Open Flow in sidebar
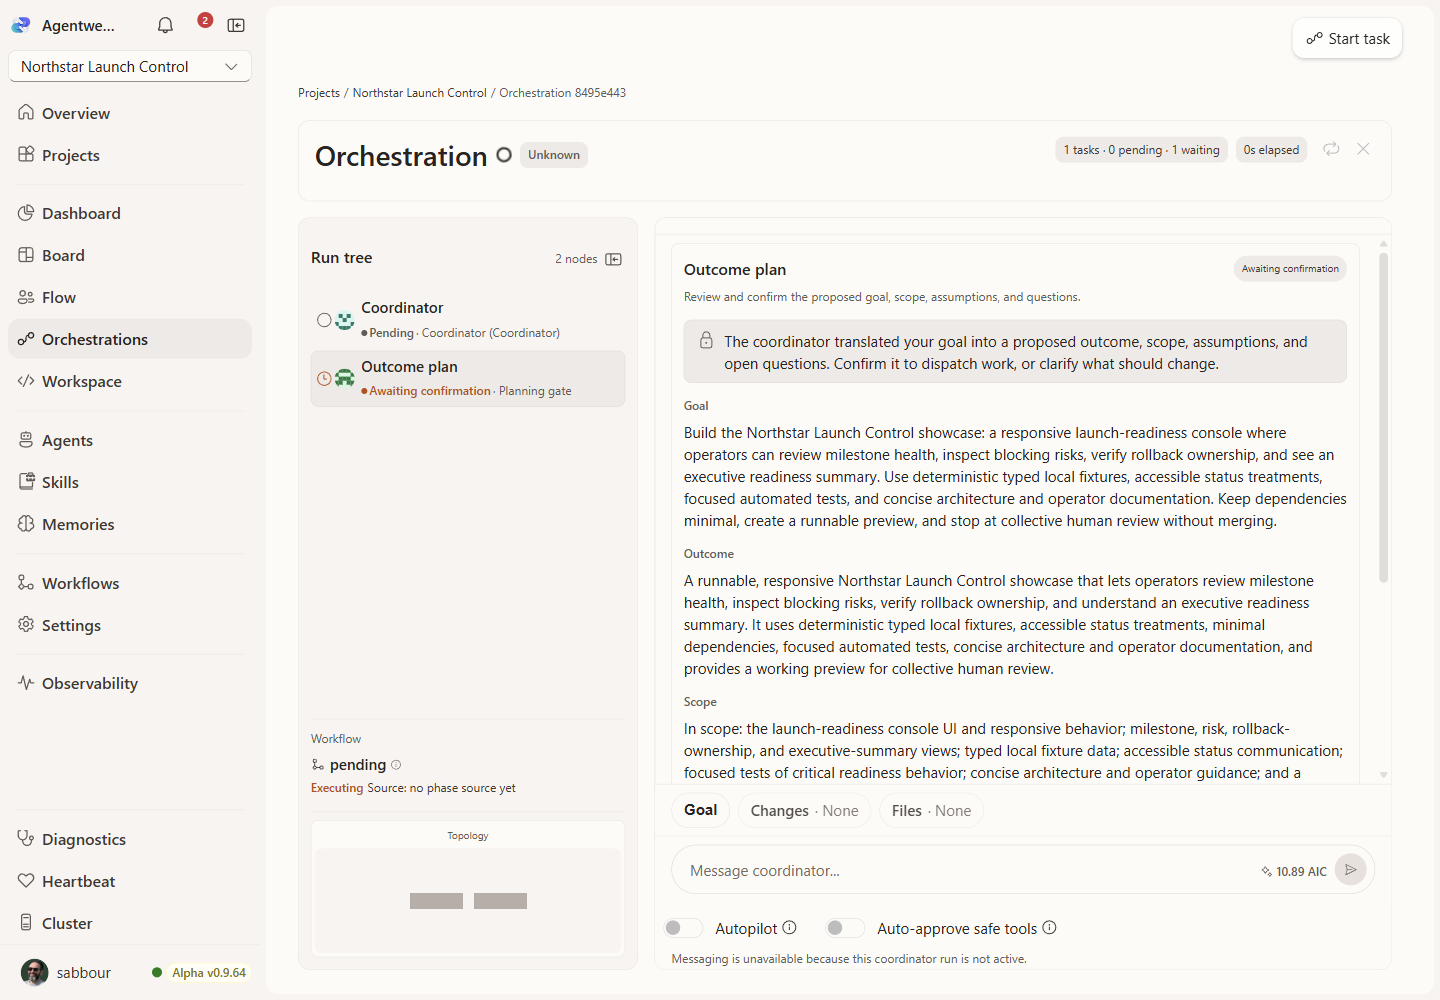This screenshot has height=1000, width=1440. pos(130,297)
